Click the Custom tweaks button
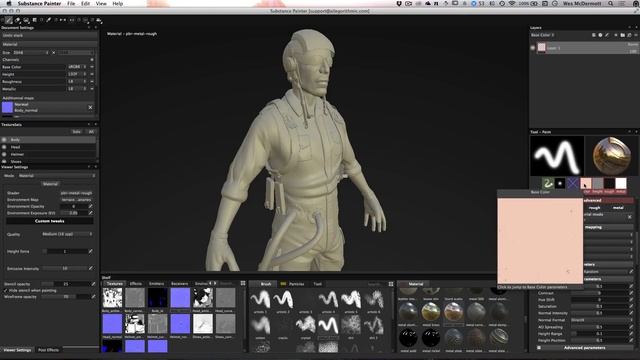The image size is (640, 360). tap(50, 221)
